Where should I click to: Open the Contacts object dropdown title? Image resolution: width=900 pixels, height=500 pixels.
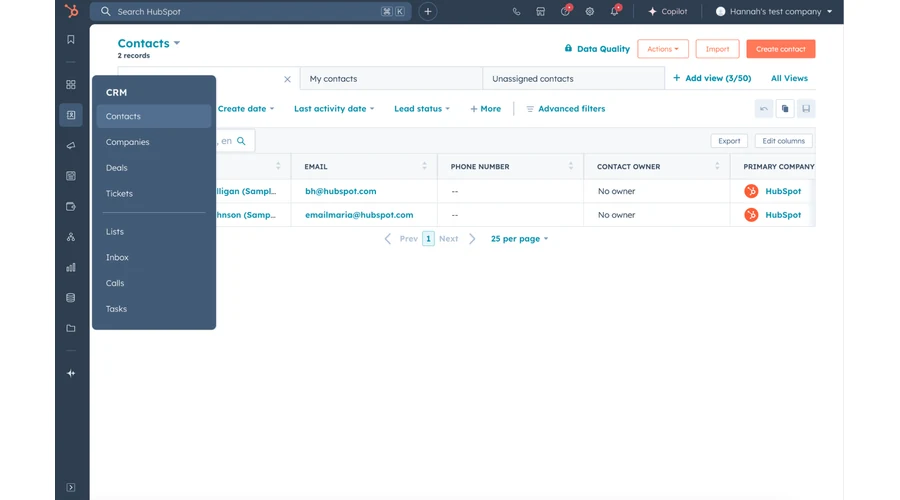[149, 43]
